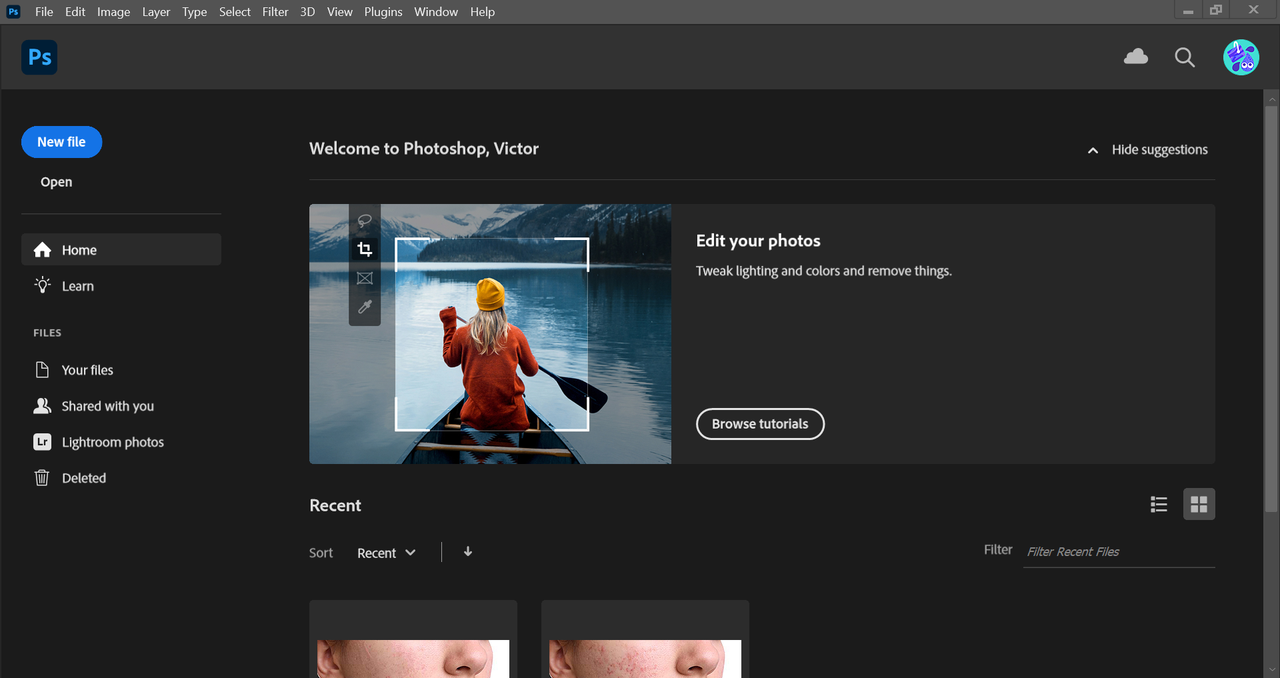1280x678 pixels.
Task: Click the frame icon in tutorial image
Action: click(365, 279)
